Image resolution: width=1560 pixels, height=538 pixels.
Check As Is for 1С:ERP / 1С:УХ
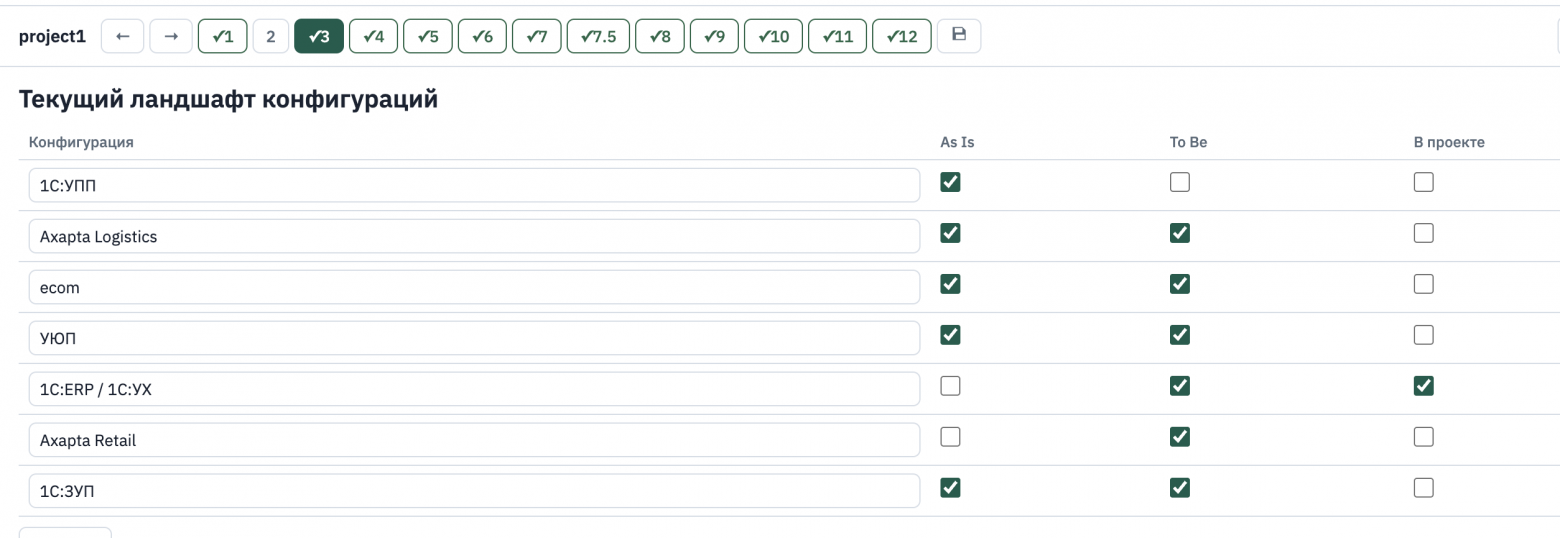point(951,386)
